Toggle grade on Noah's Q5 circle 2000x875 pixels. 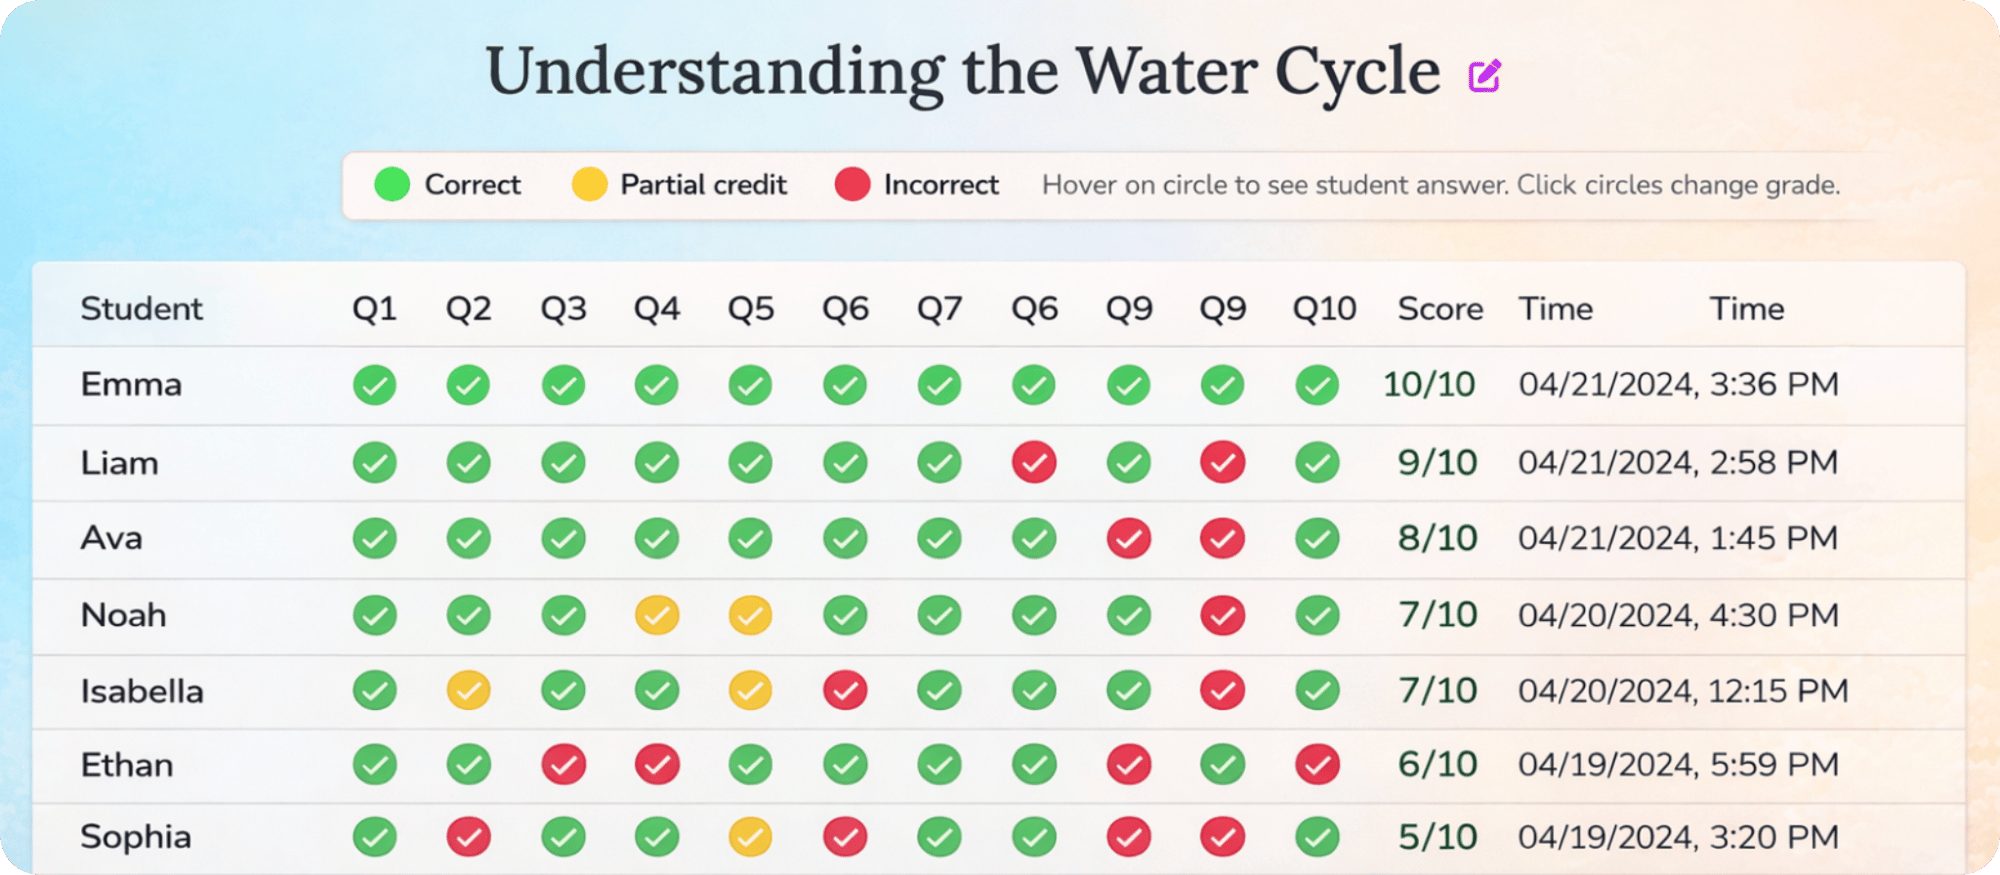[750, 615]
